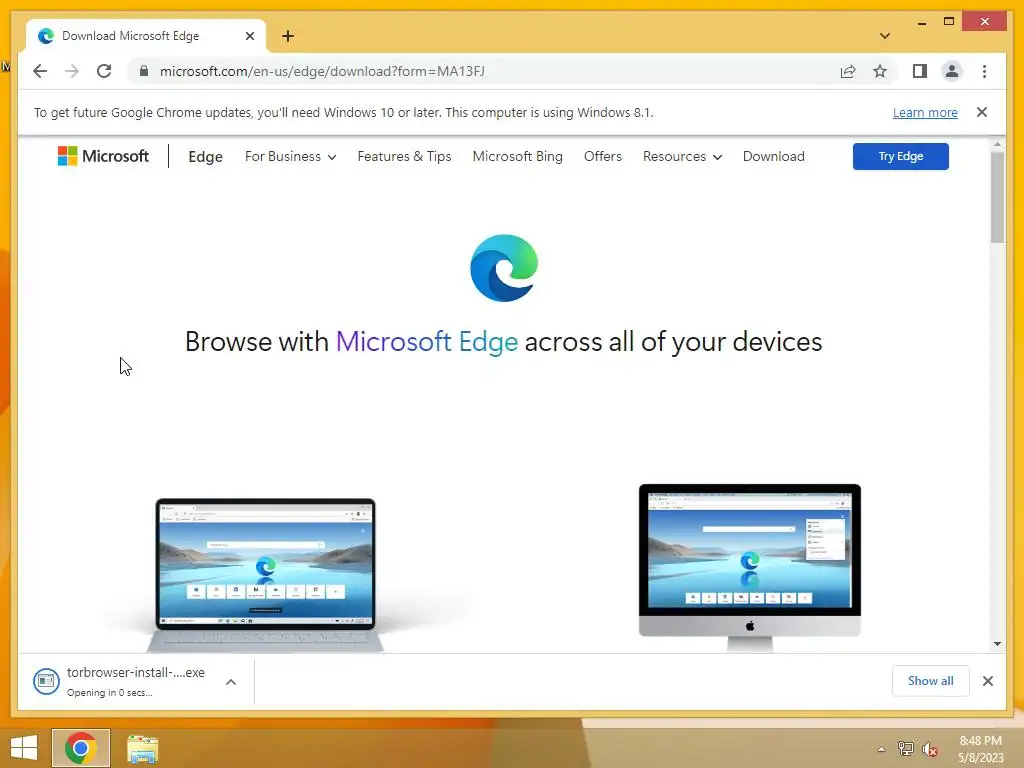Open the torbrowser-install exe download item
Image resolution: width=1024 pixels, height=768 pixels.
pos(119,681)
